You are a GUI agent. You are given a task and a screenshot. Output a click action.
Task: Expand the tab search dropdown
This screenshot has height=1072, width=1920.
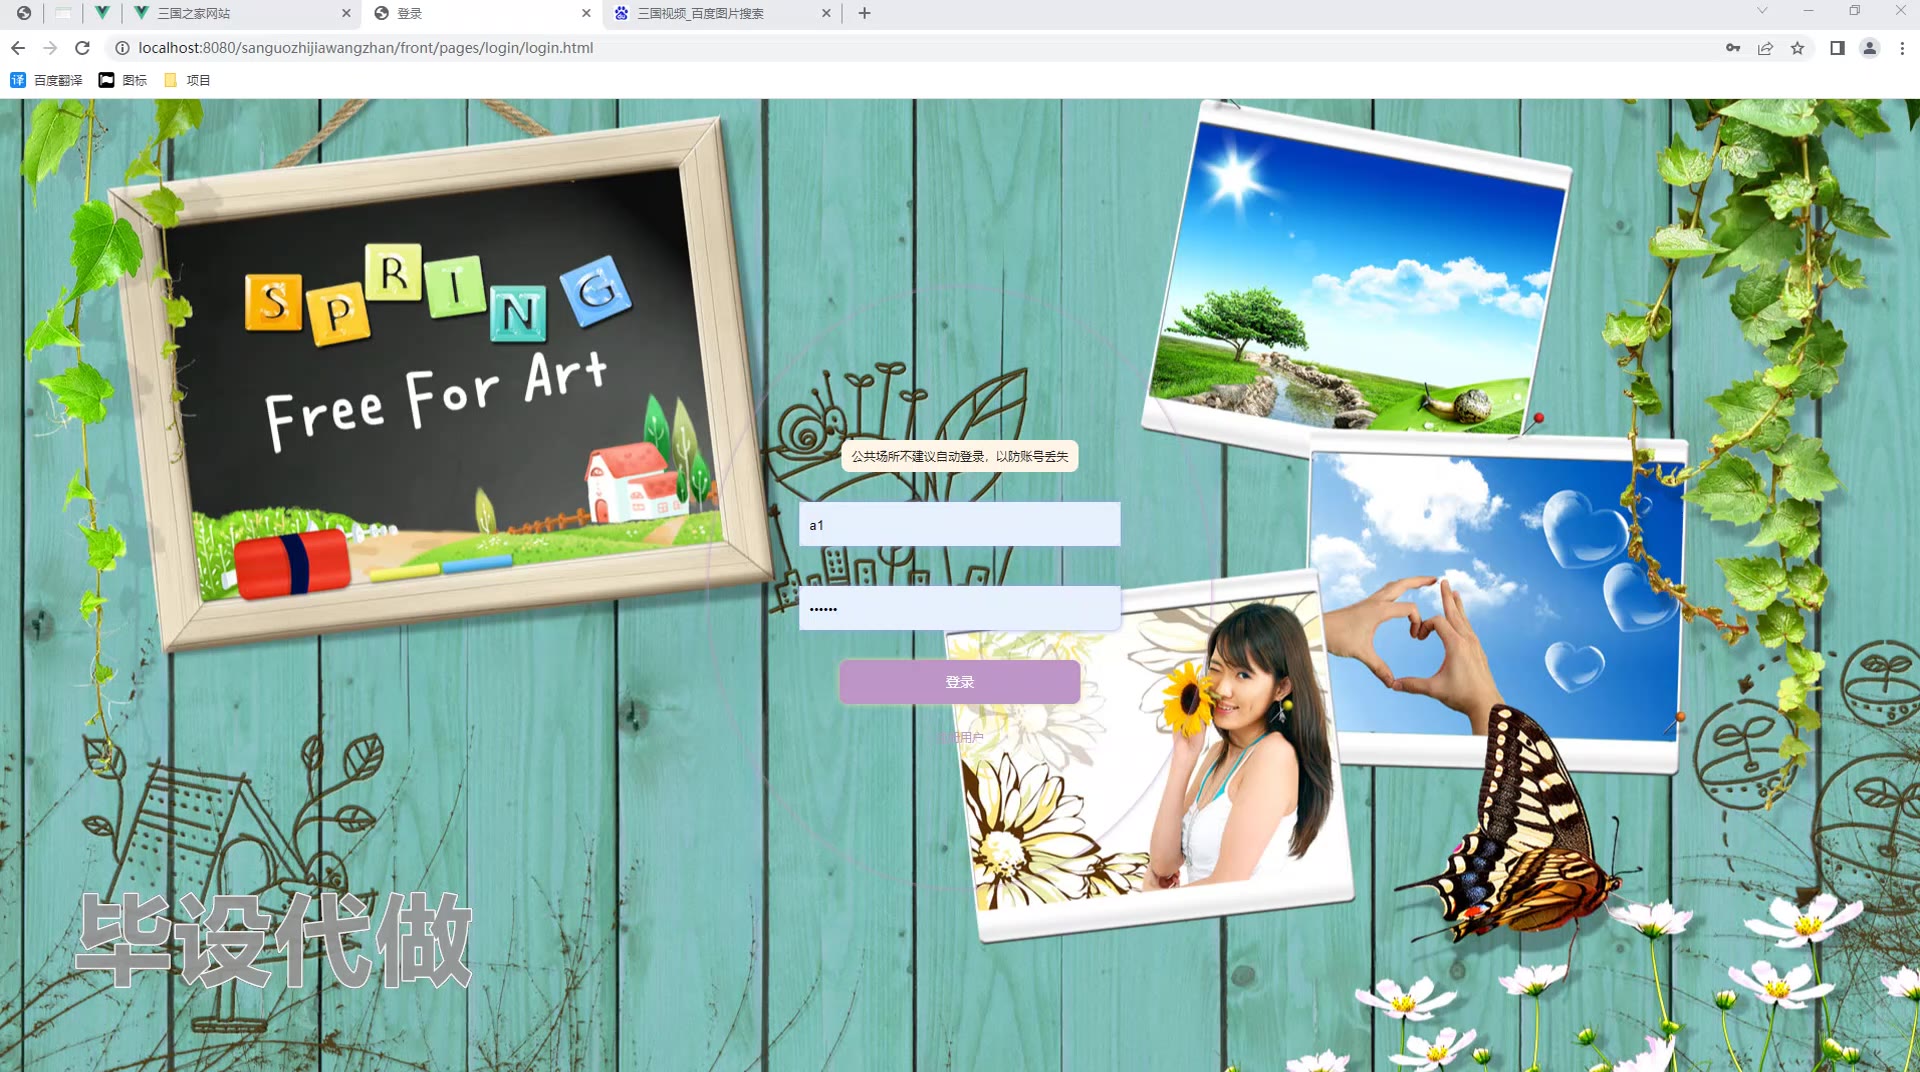tap(1762, 11)
